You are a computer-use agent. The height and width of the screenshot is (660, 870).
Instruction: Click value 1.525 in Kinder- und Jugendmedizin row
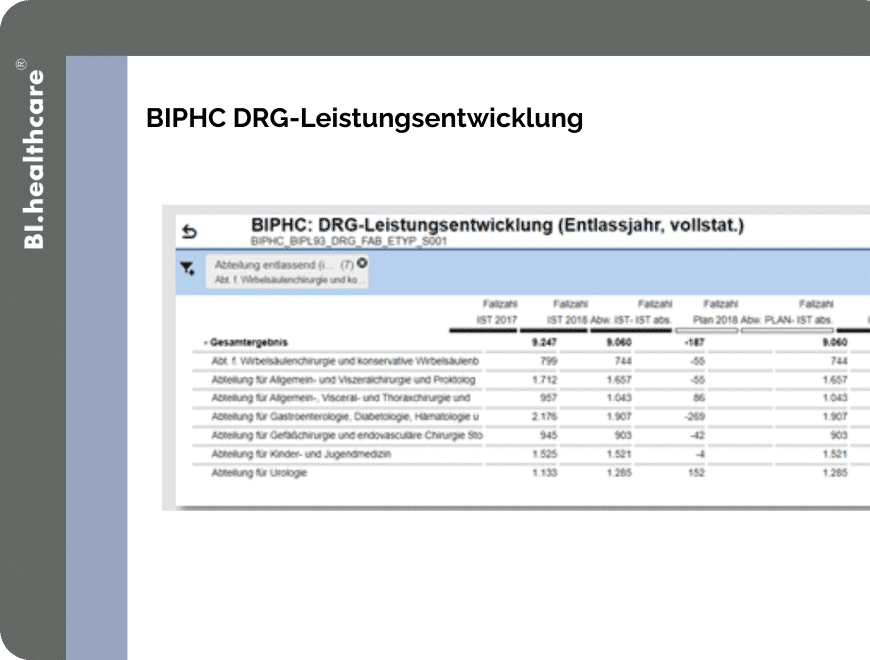click(x=544, y=454)
